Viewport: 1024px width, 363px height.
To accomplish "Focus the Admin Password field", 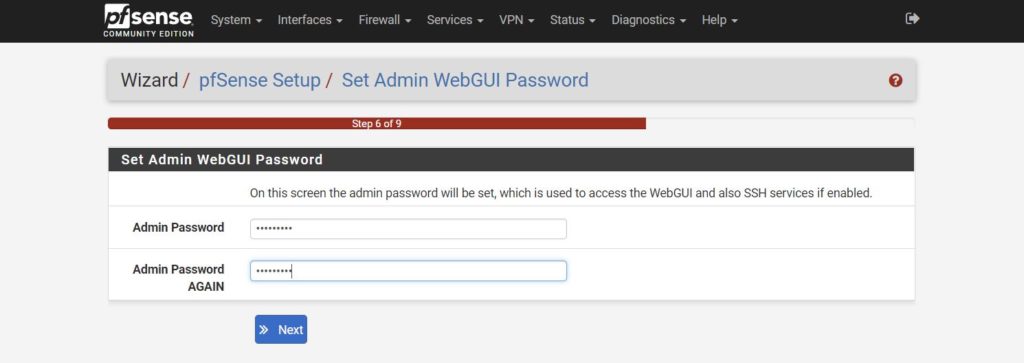I will point(408,229).
